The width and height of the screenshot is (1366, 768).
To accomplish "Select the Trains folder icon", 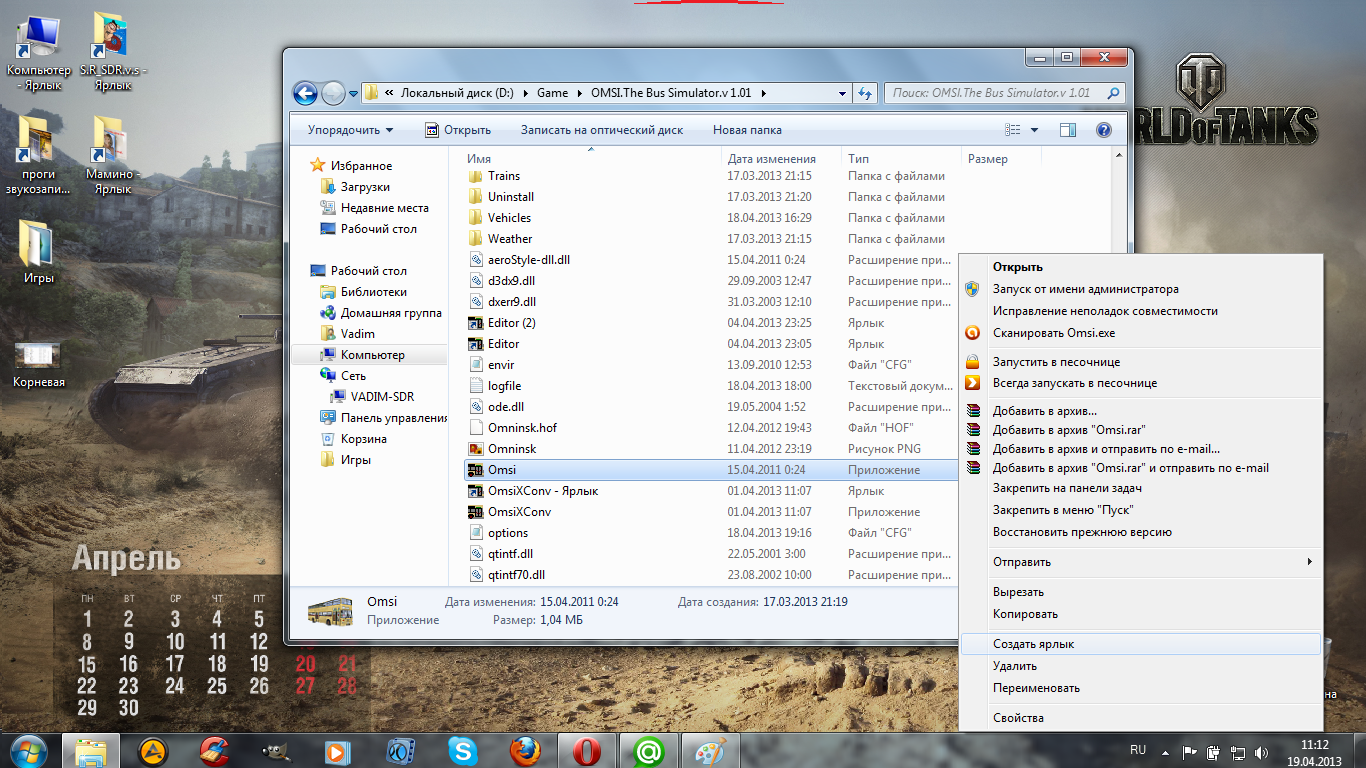I will coord(476,176).
